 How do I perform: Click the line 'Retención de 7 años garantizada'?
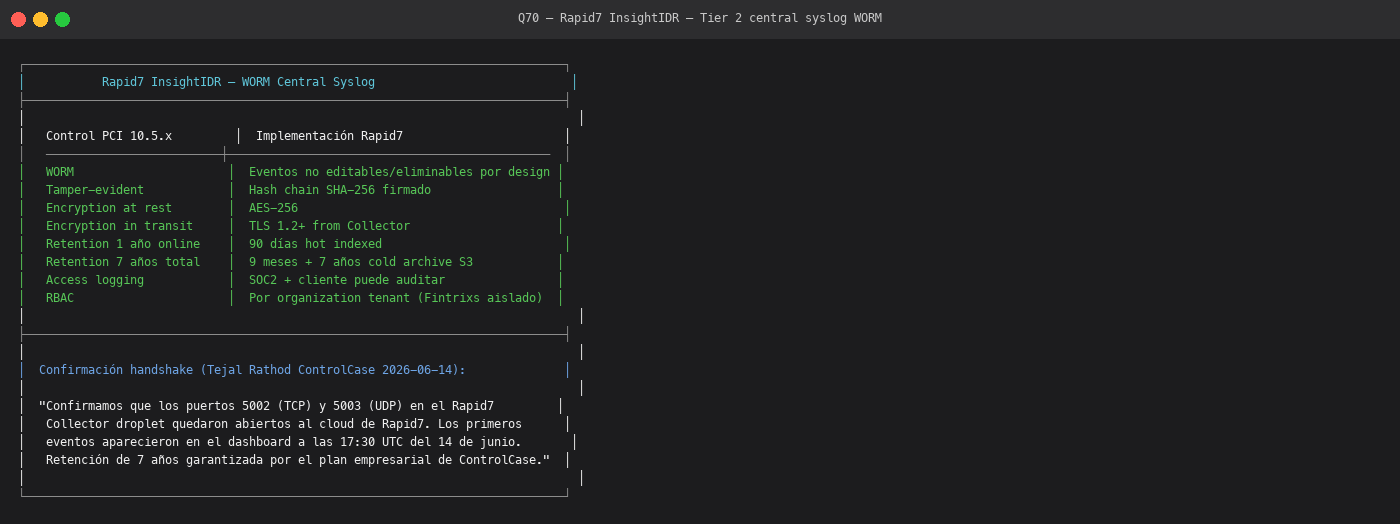tap(298, 460)
